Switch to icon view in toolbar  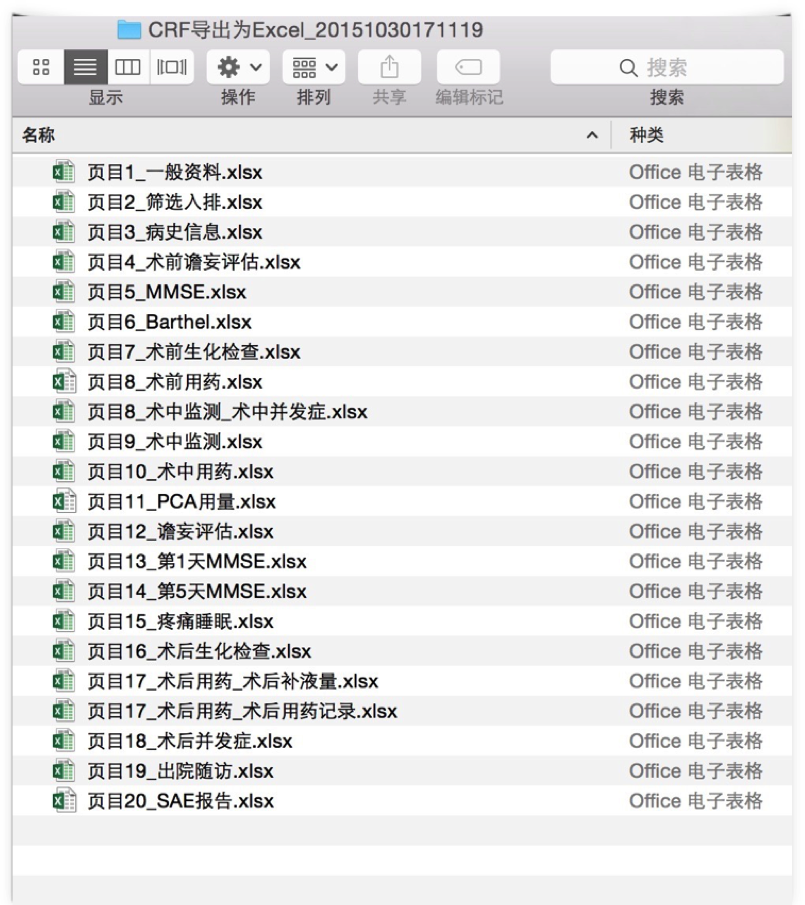tap(42, 67)
